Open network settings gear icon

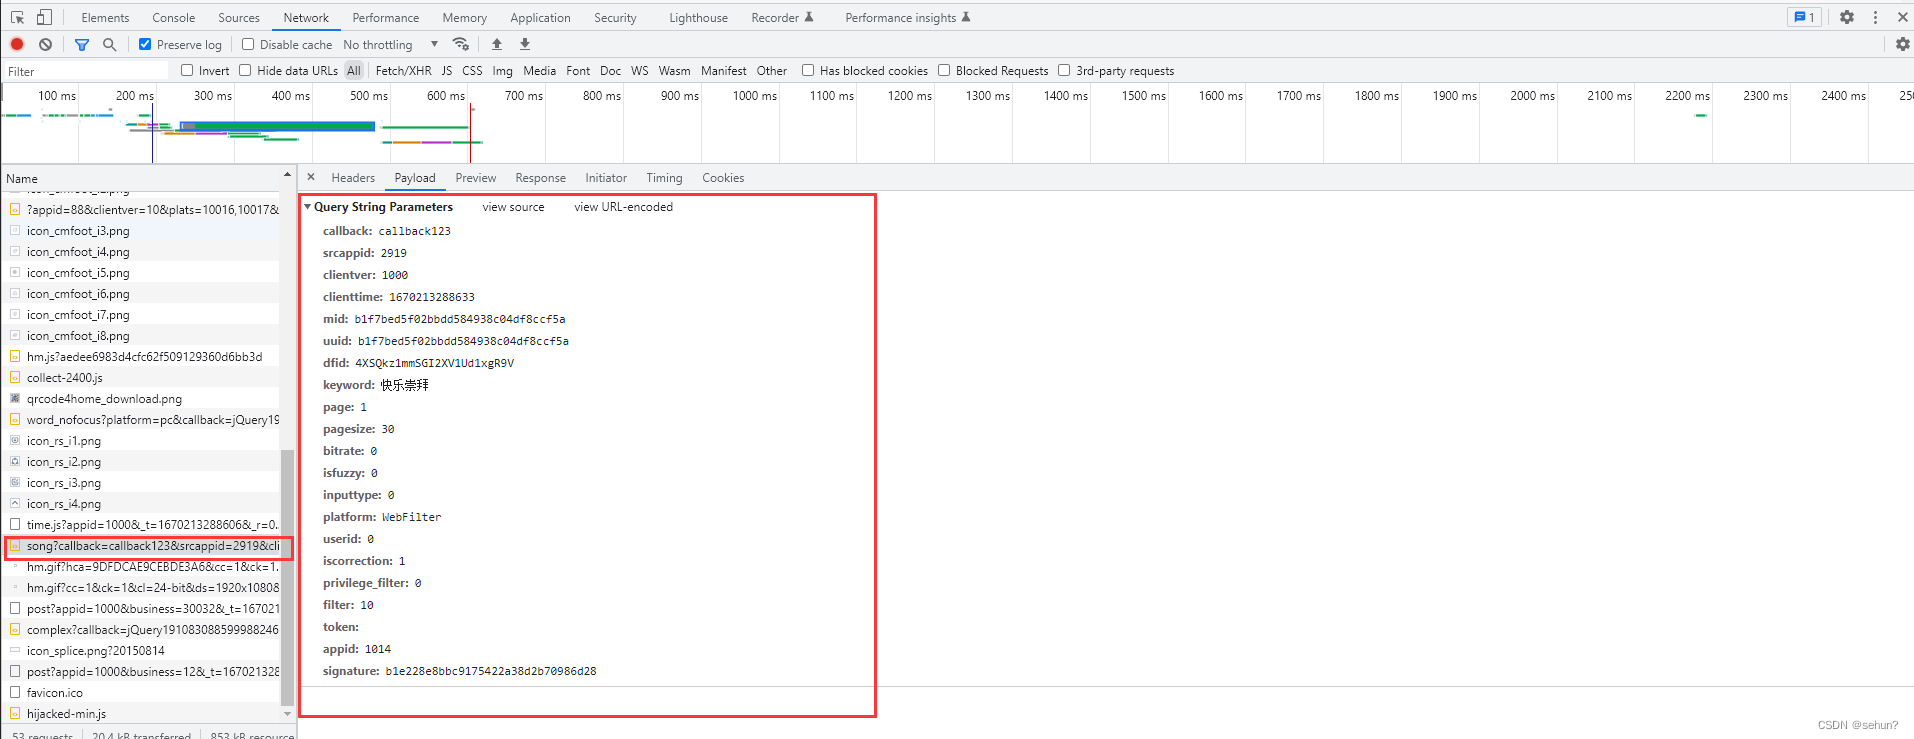tap(1902, 44)
